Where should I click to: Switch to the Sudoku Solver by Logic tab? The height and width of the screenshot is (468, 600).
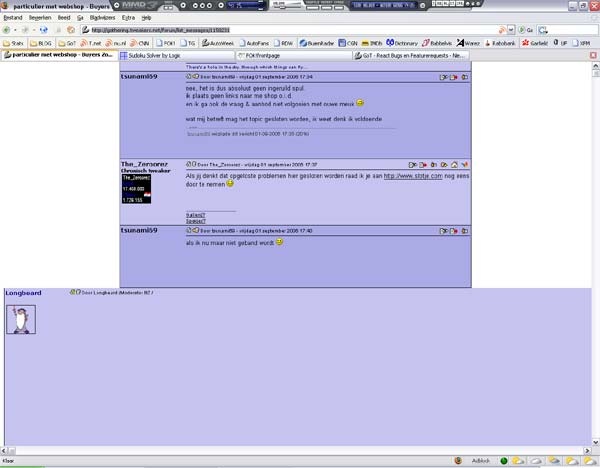click(x=177, y=55)
